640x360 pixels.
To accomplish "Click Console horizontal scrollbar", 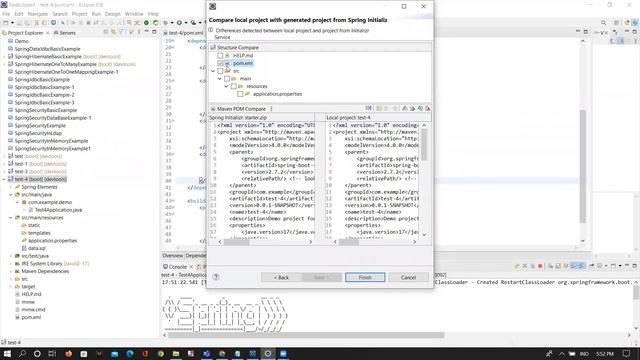I will pyautogui.click(x=306, y=336).
